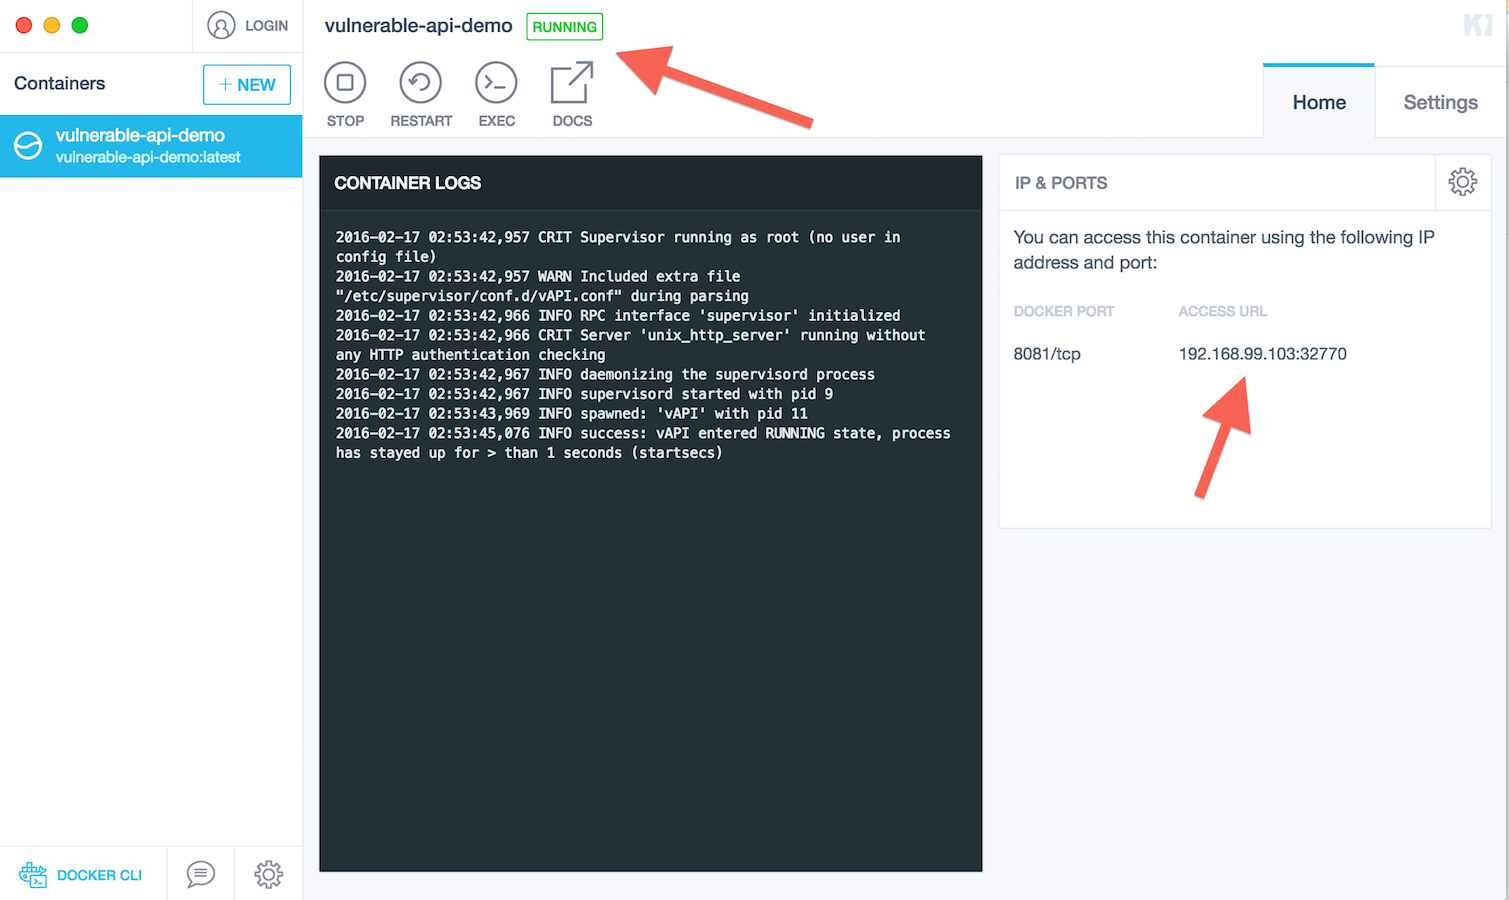1509x900 pixels.
Task: Open EXEC terminal for the container
Action: click(496, 94)
